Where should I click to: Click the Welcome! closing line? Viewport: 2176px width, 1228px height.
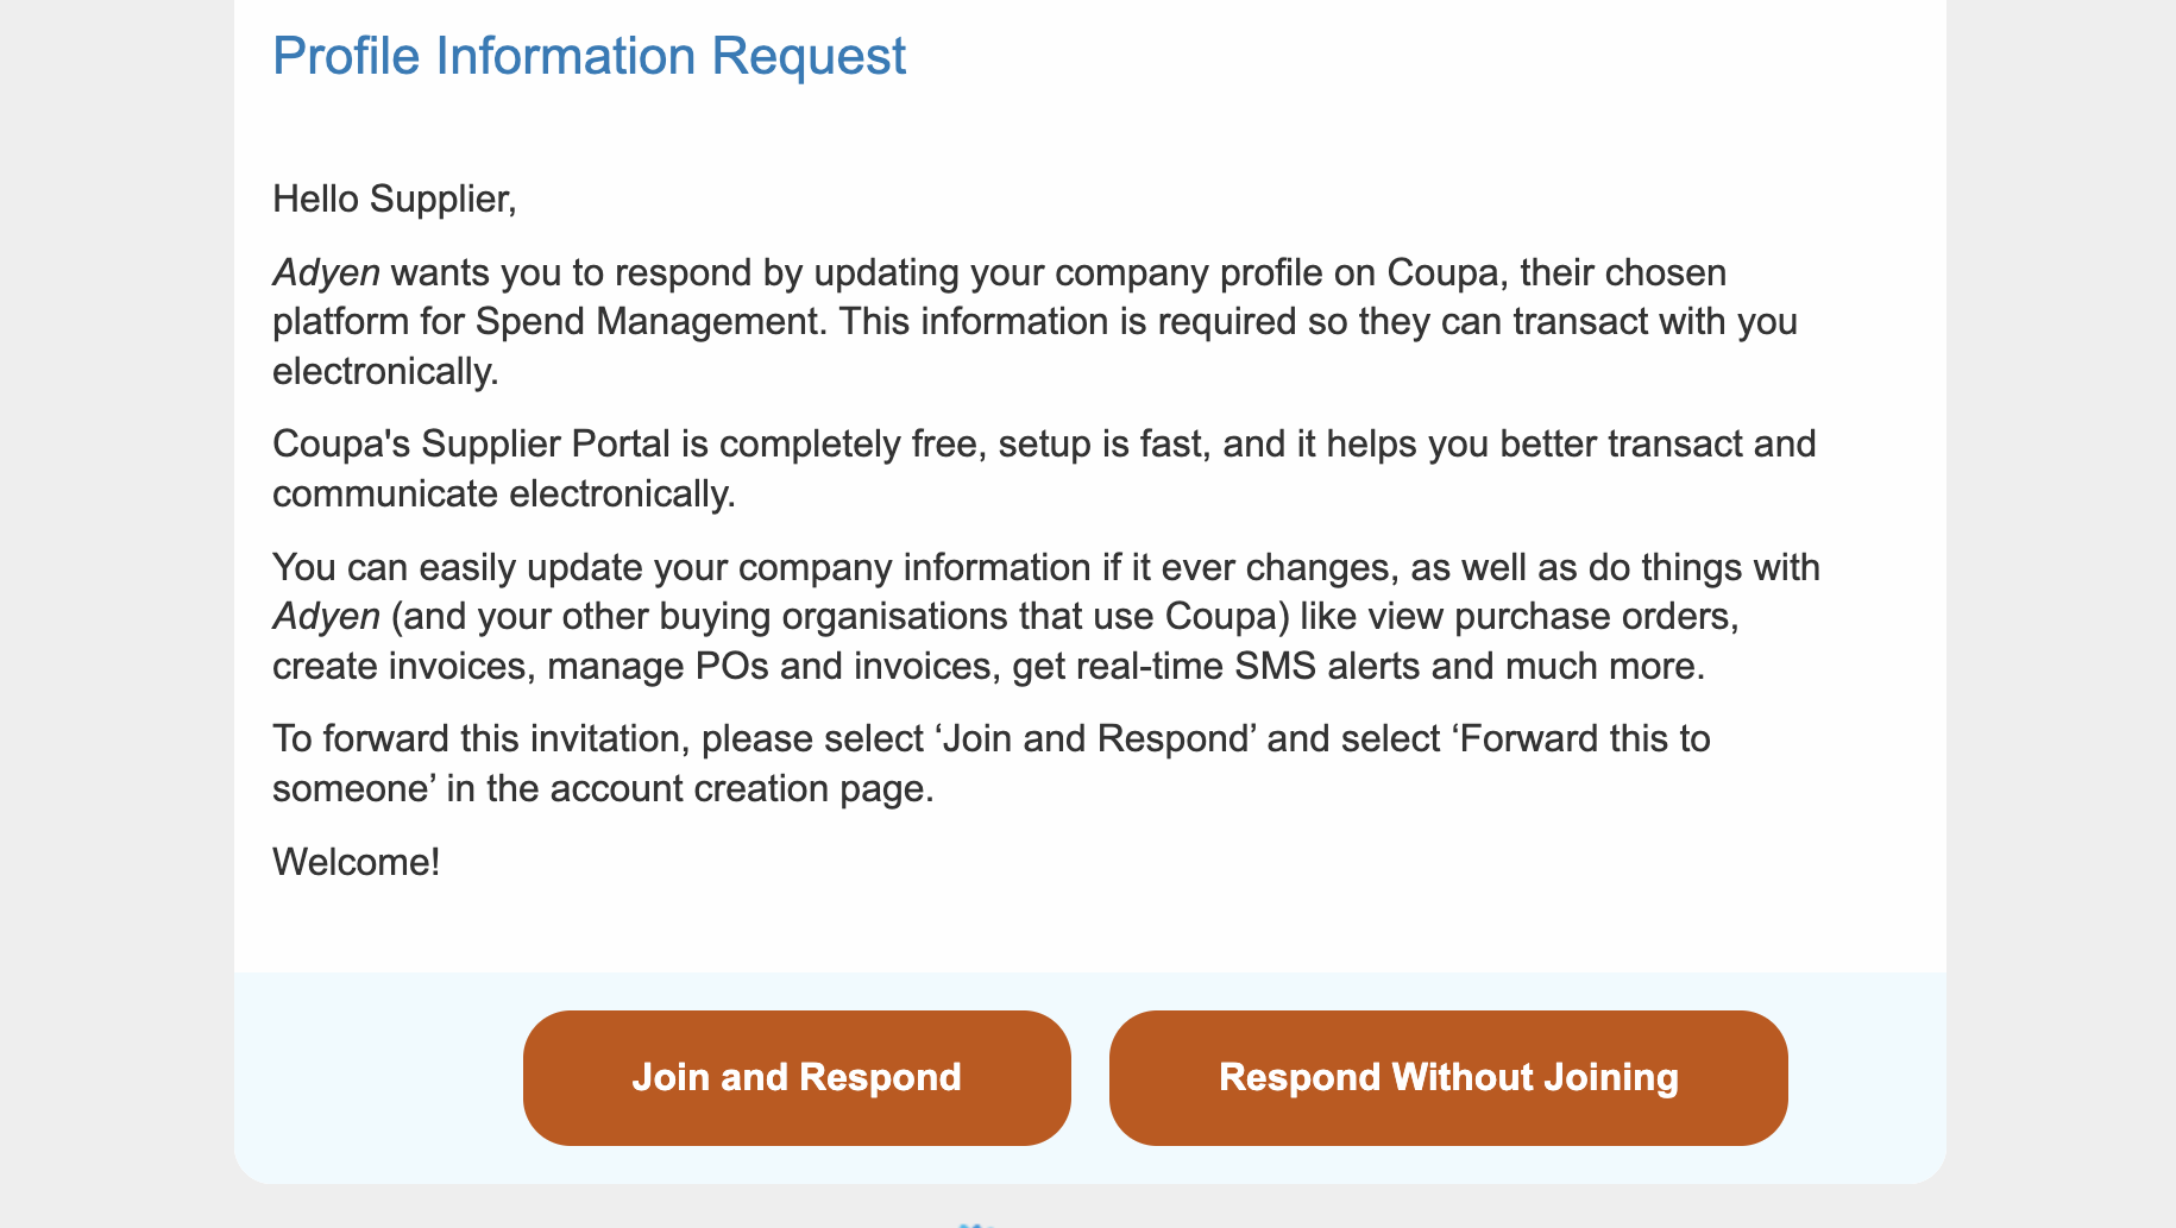tap(357, 860)
